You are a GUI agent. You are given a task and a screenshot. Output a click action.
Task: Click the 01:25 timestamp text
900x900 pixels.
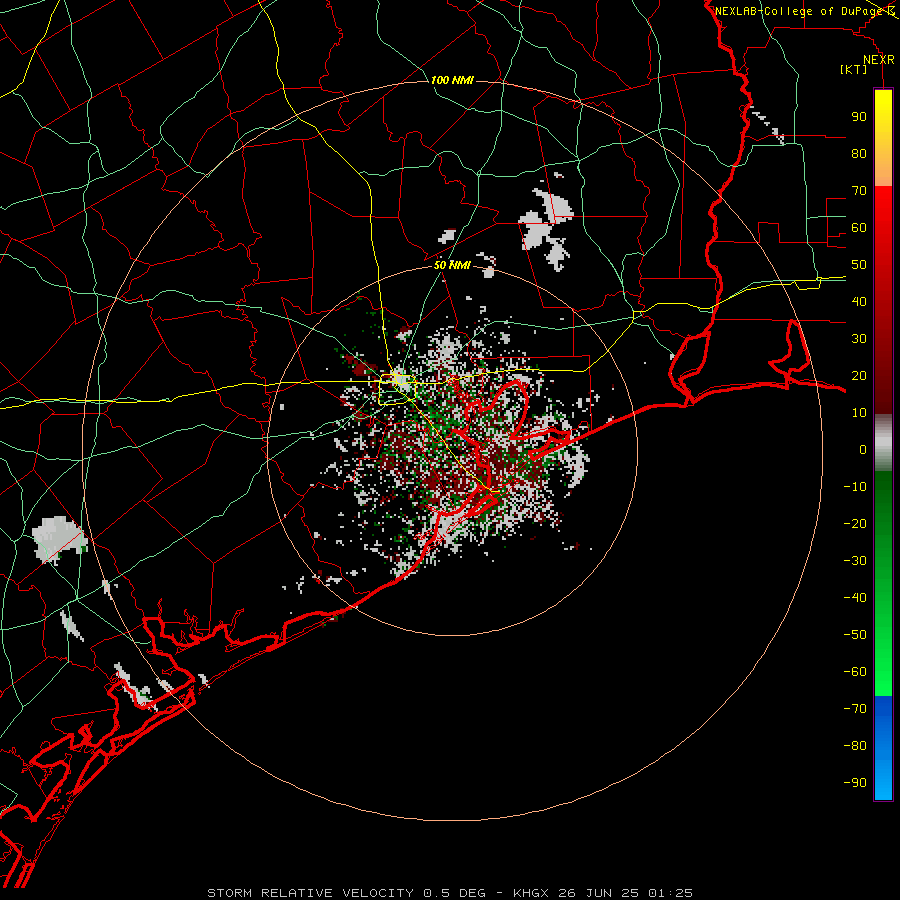pos(670,893)
